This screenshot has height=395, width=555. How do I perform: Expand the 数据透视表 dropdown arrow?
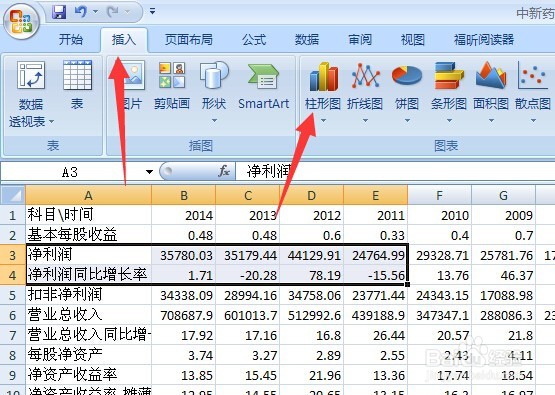52,122
